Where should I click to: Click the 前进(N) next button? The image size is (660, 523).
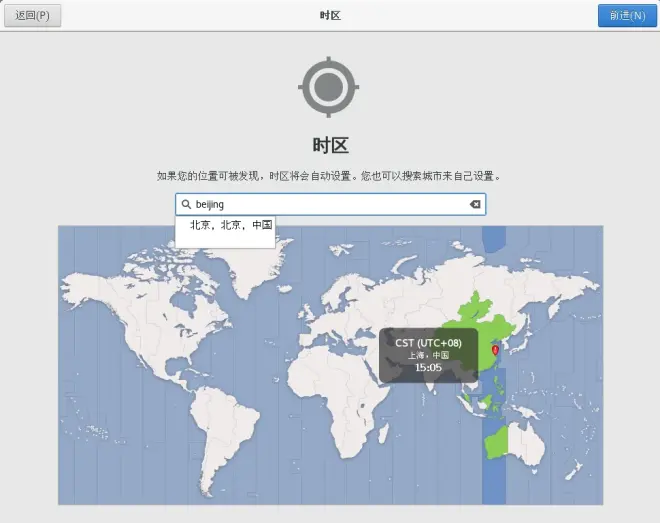pos(627,16)
